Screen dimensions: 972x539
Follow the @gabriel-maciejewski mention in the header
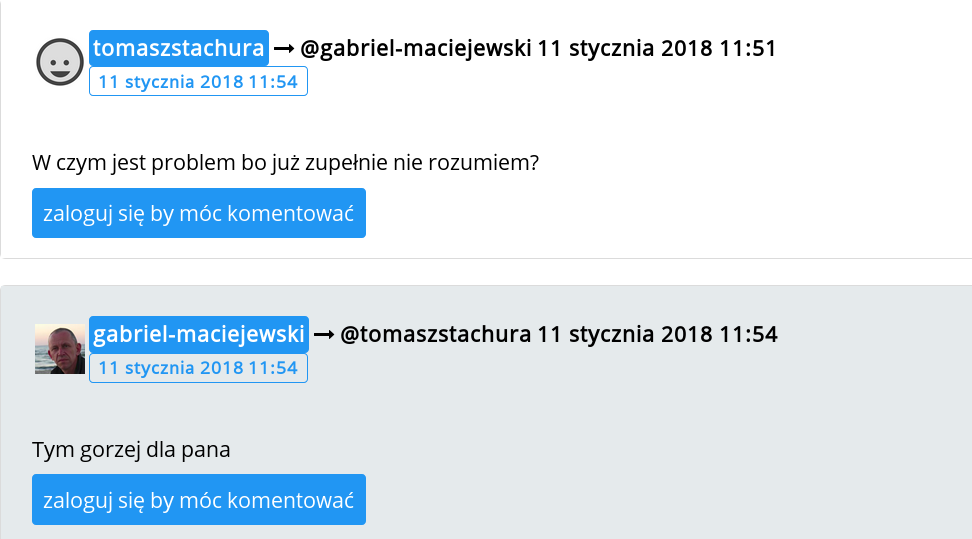pyautogui.click(x=415, y=48)
